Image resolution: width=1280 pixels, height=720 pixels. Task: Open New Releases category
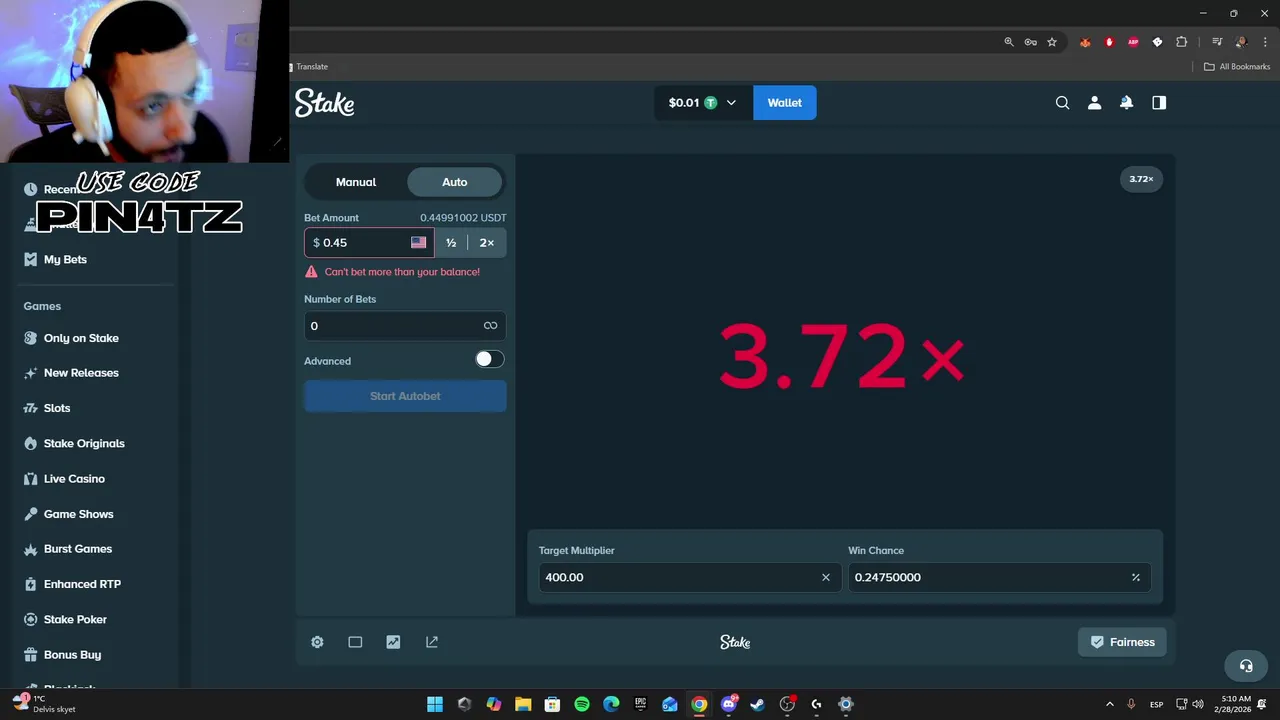point(81,373)
